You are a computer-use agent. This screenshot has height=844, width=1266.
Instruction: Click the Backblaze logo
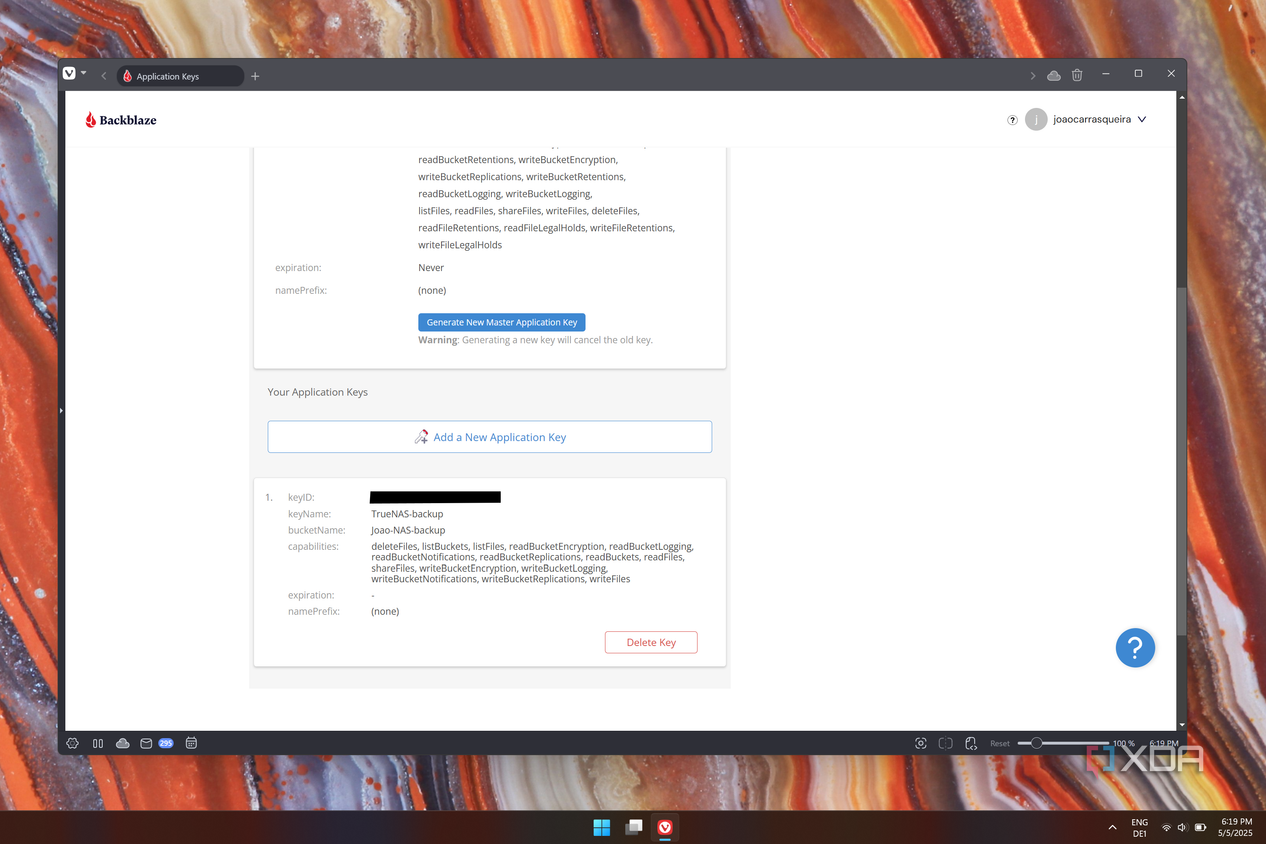pyautogui.click(x=121, y=120)
